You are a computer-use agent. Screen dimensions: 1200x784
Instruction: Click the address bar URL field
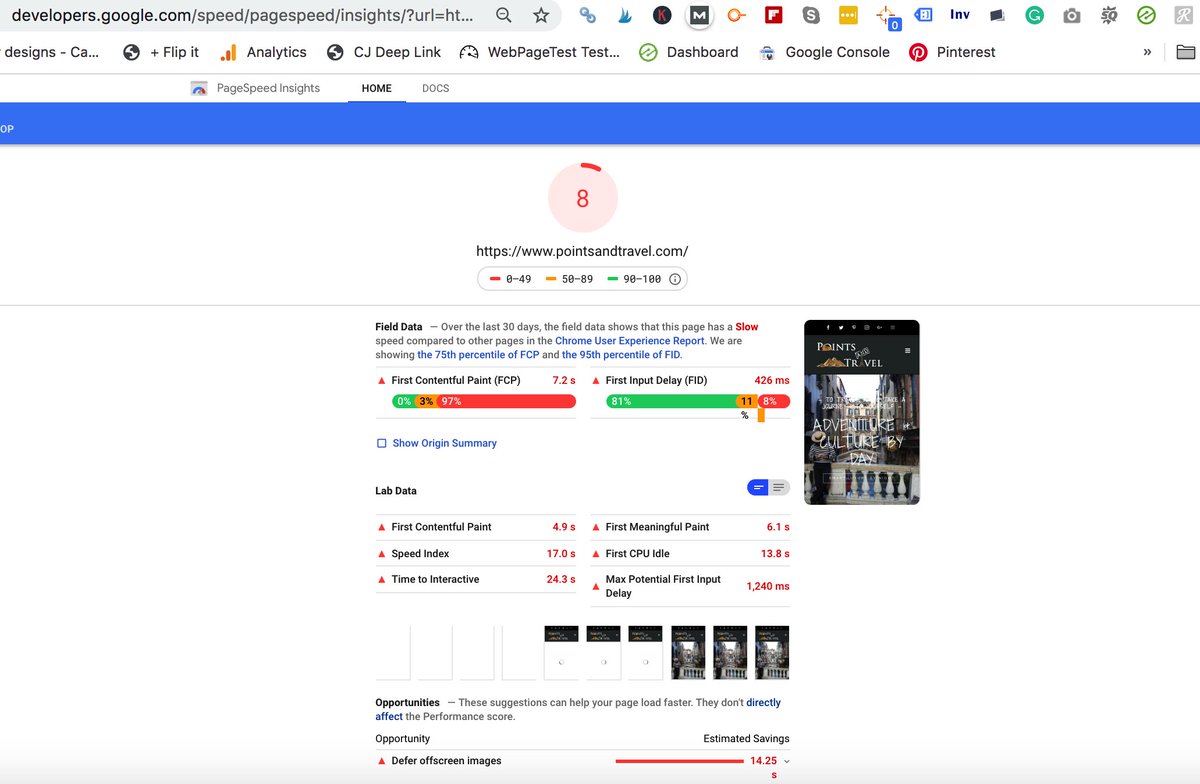pyautogui.click(x=245, y=15)
